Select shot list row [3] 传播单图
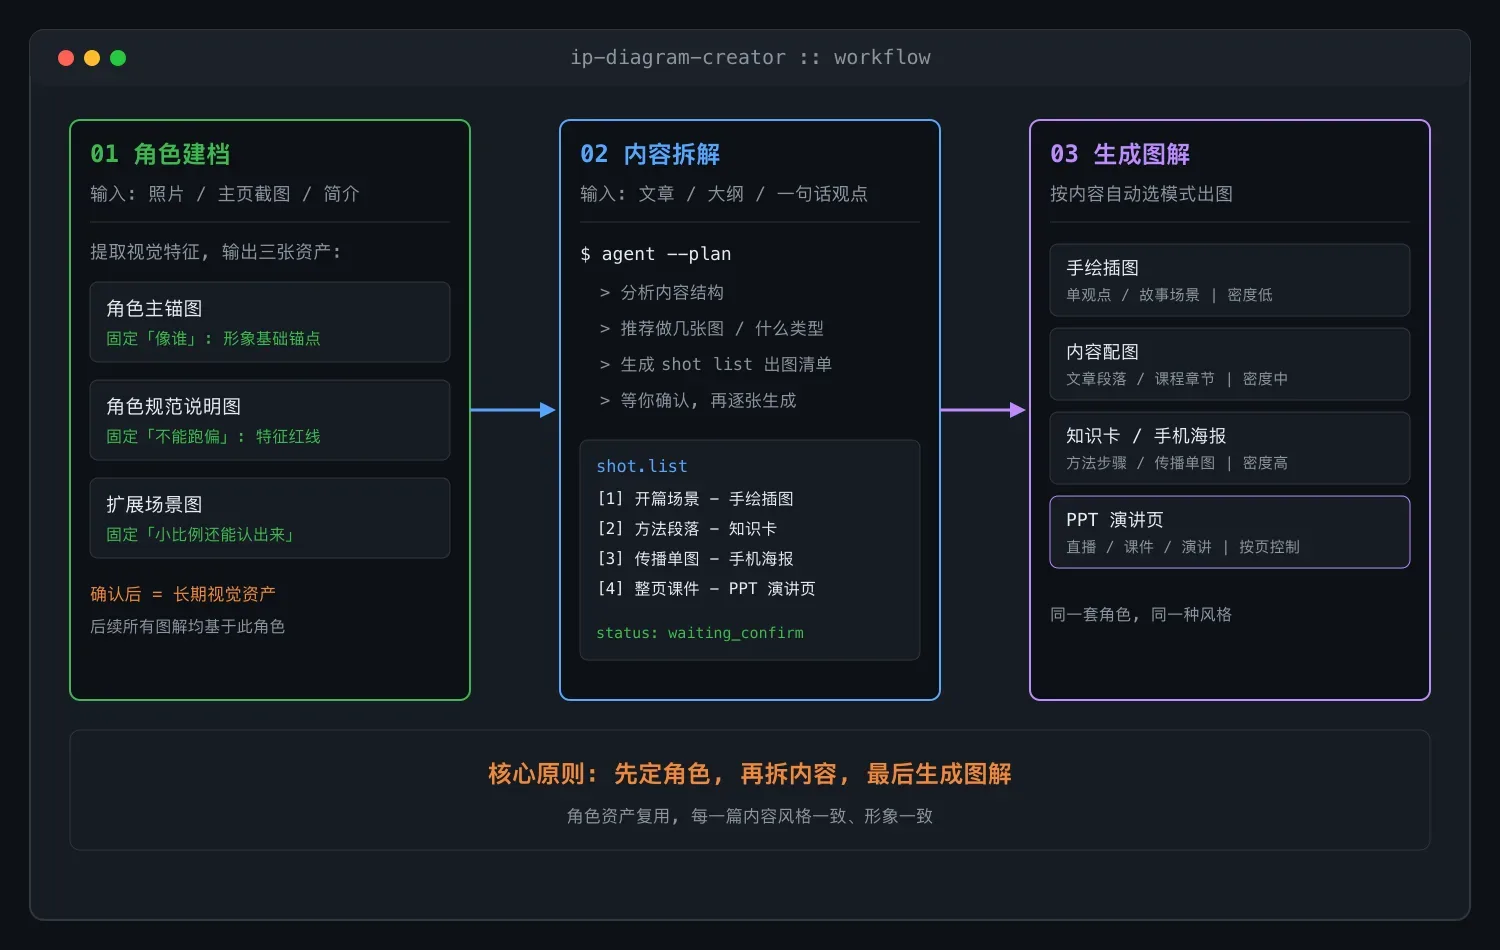Image resolution: width=1500 pixels, height=950 pixels. tap(695, 558)
